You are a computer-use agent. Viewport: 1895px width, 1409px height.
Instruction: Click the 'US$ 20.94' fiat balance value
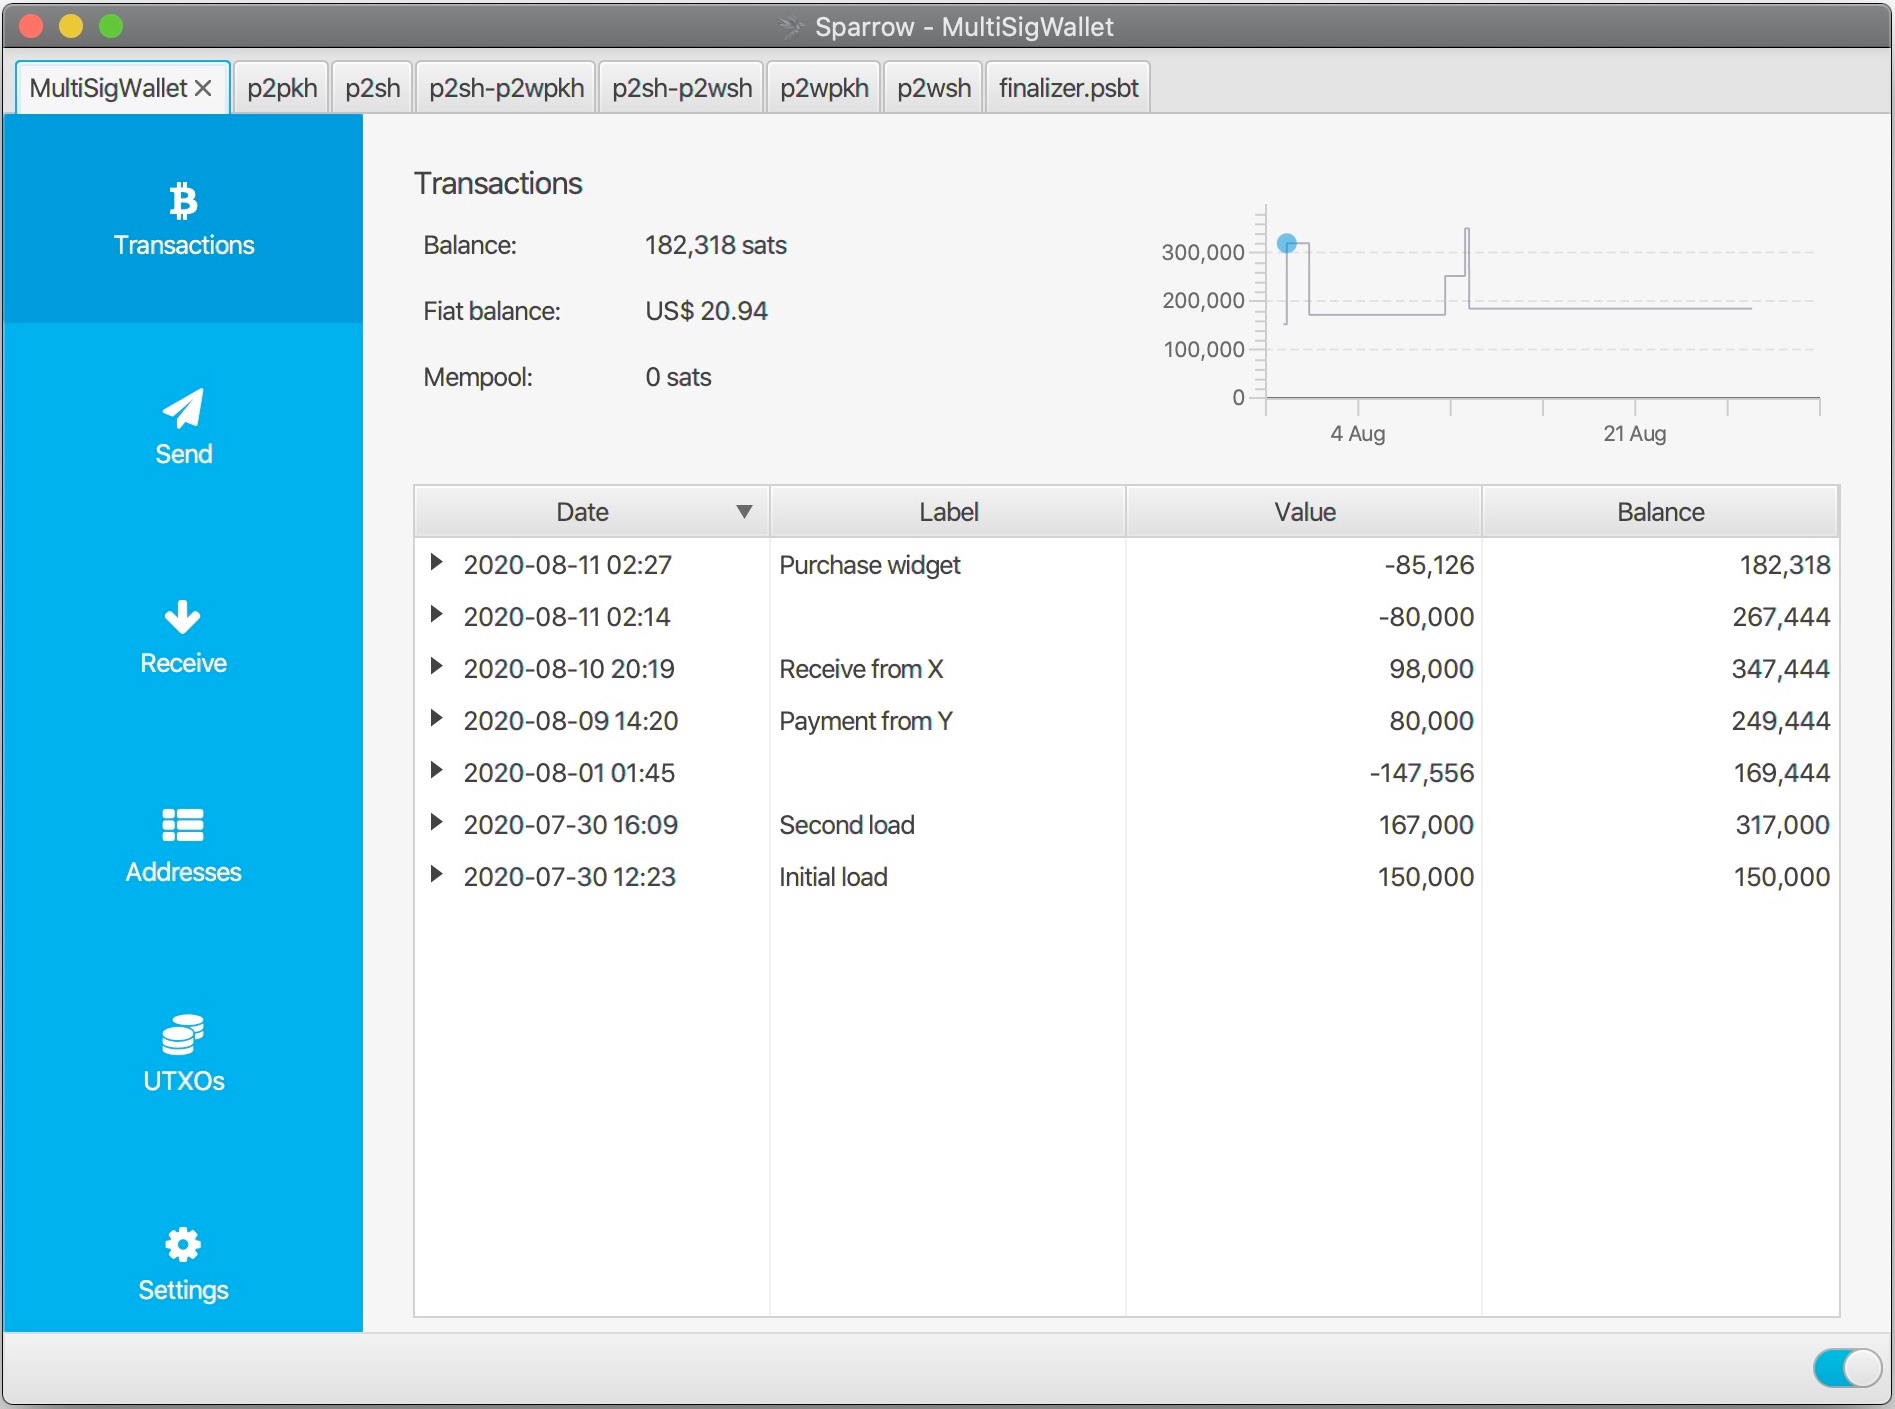point(706,311)
